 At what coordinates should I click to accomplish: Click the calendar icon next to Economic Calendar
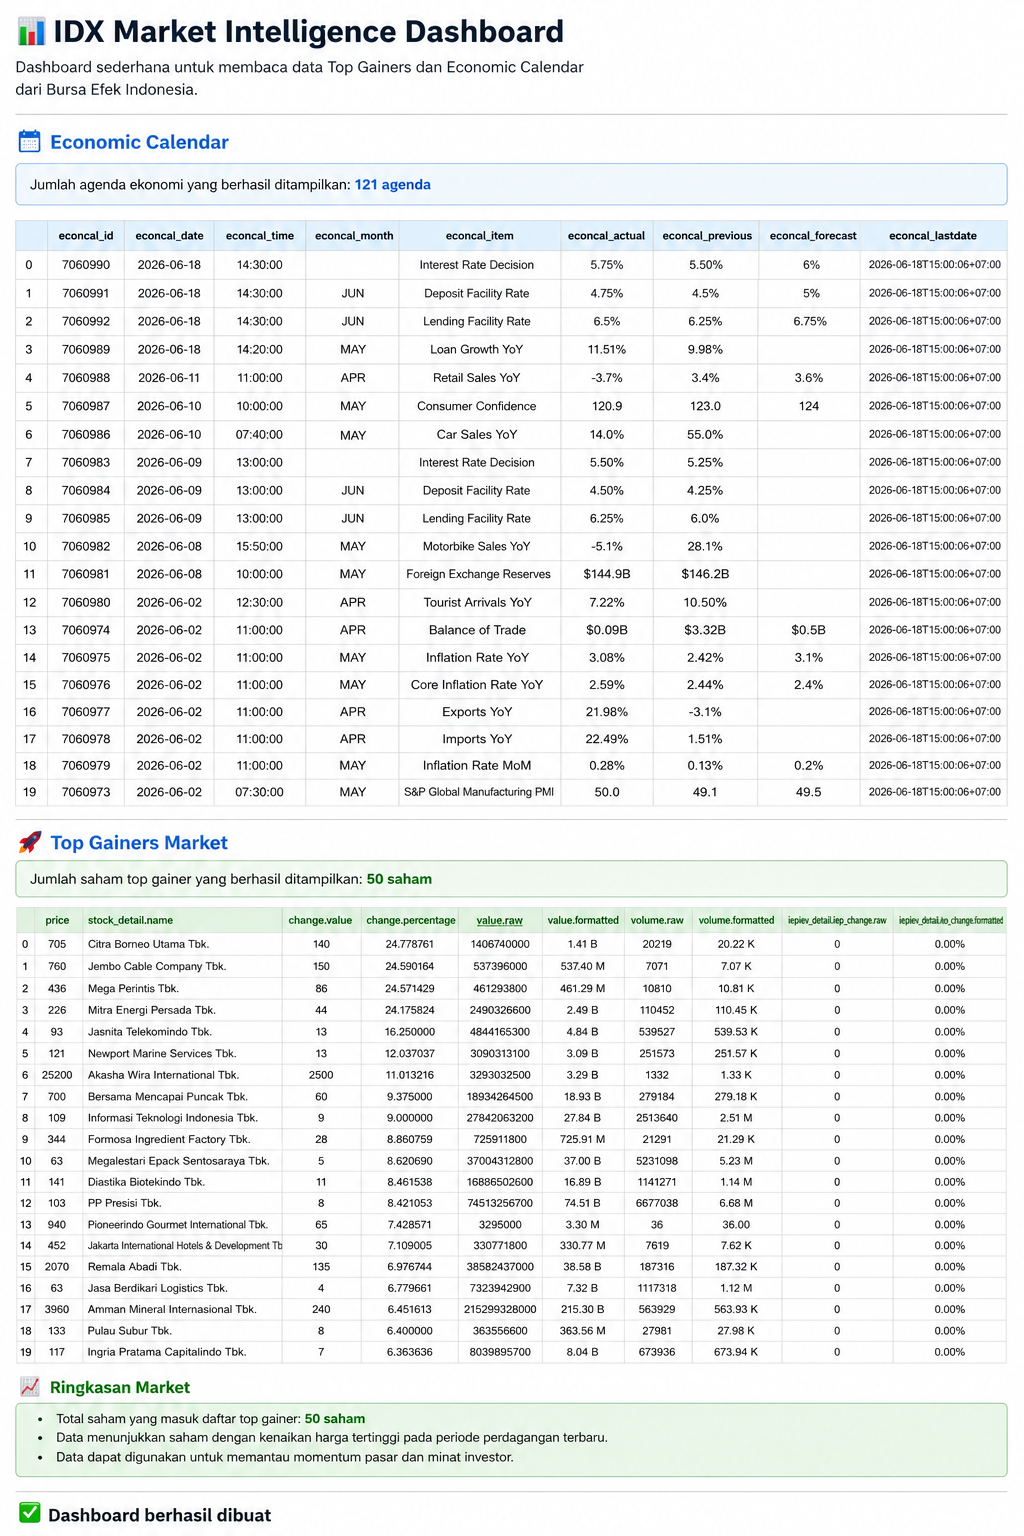pos(30,142)
